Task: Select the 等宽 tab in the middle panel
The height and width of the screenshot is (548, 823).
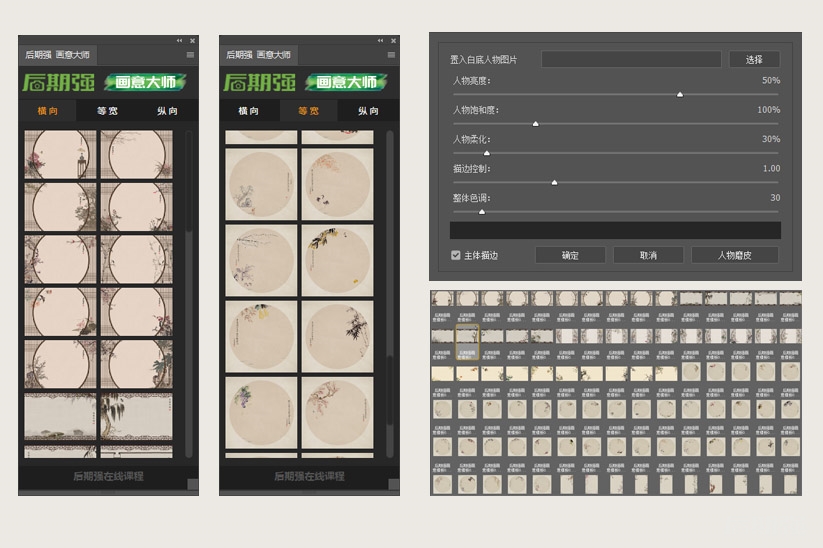Action: pos(309,111)
